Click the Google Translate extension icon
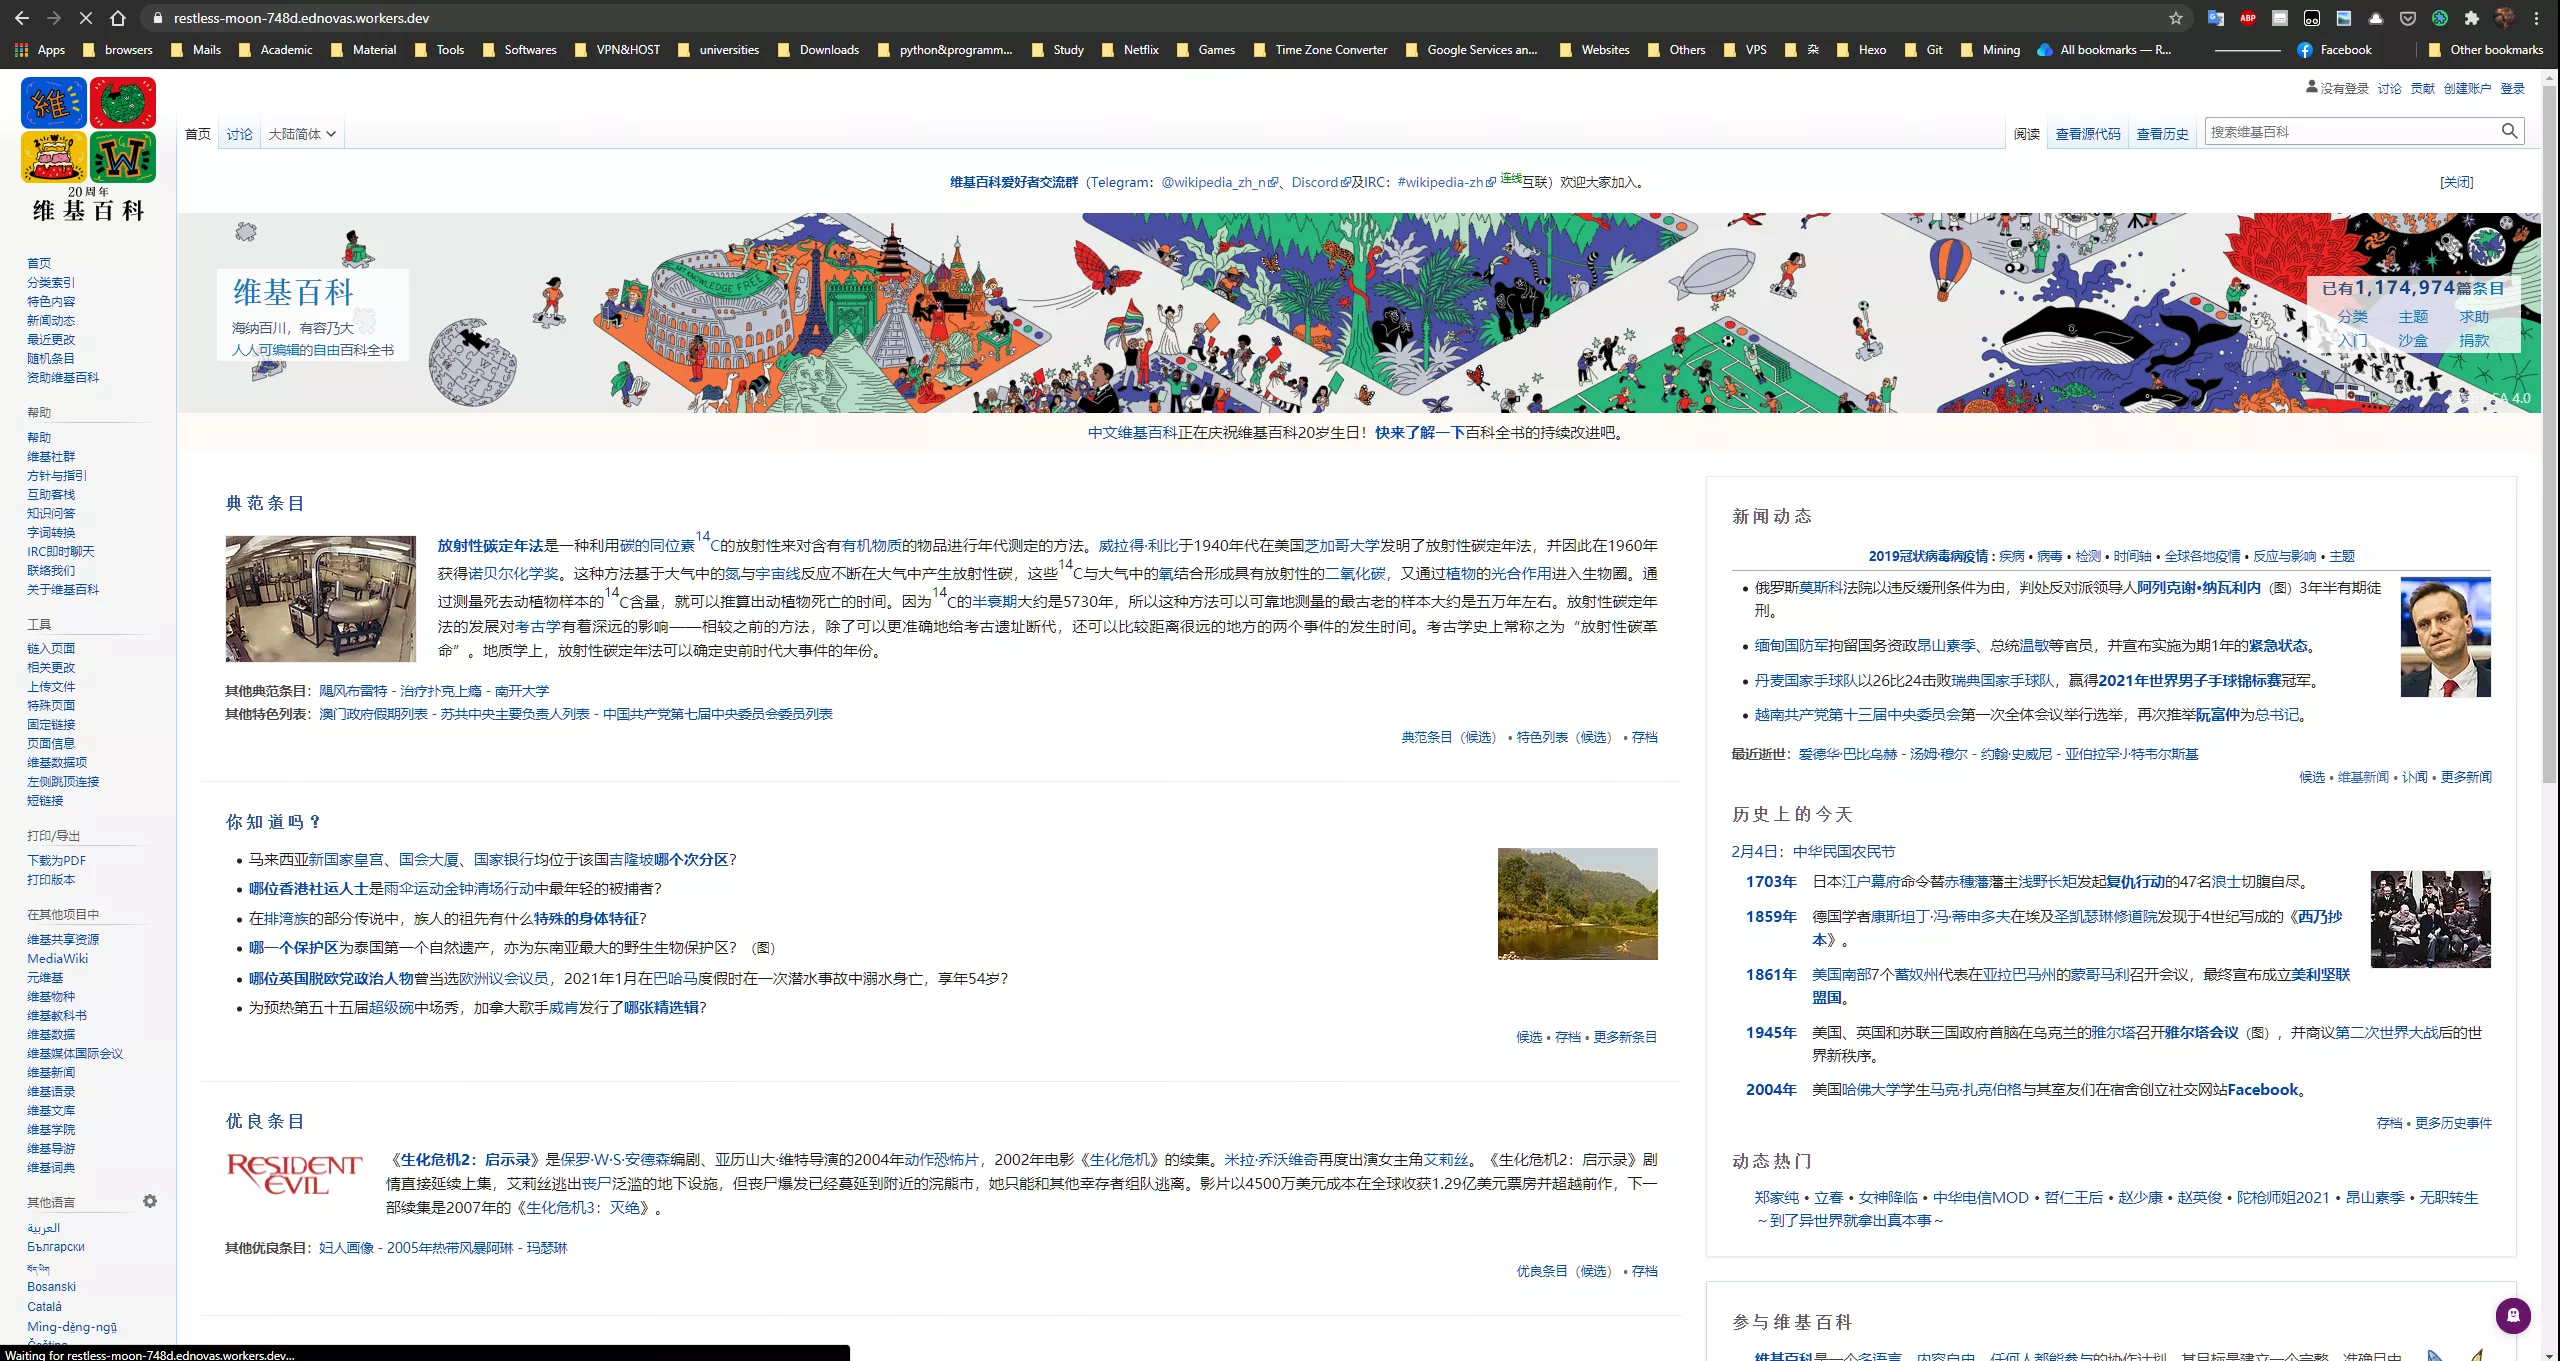2560x1361 pixels. 2216,18
